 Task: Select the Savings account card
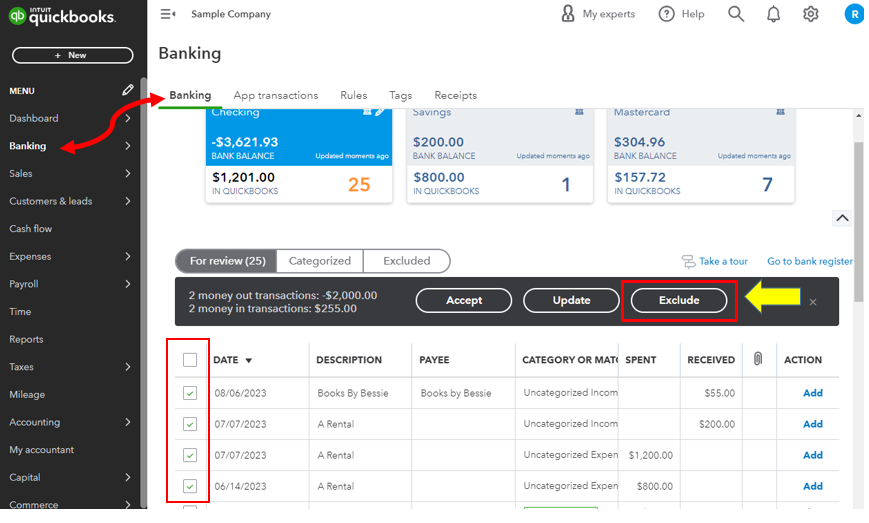coord(499,155)
